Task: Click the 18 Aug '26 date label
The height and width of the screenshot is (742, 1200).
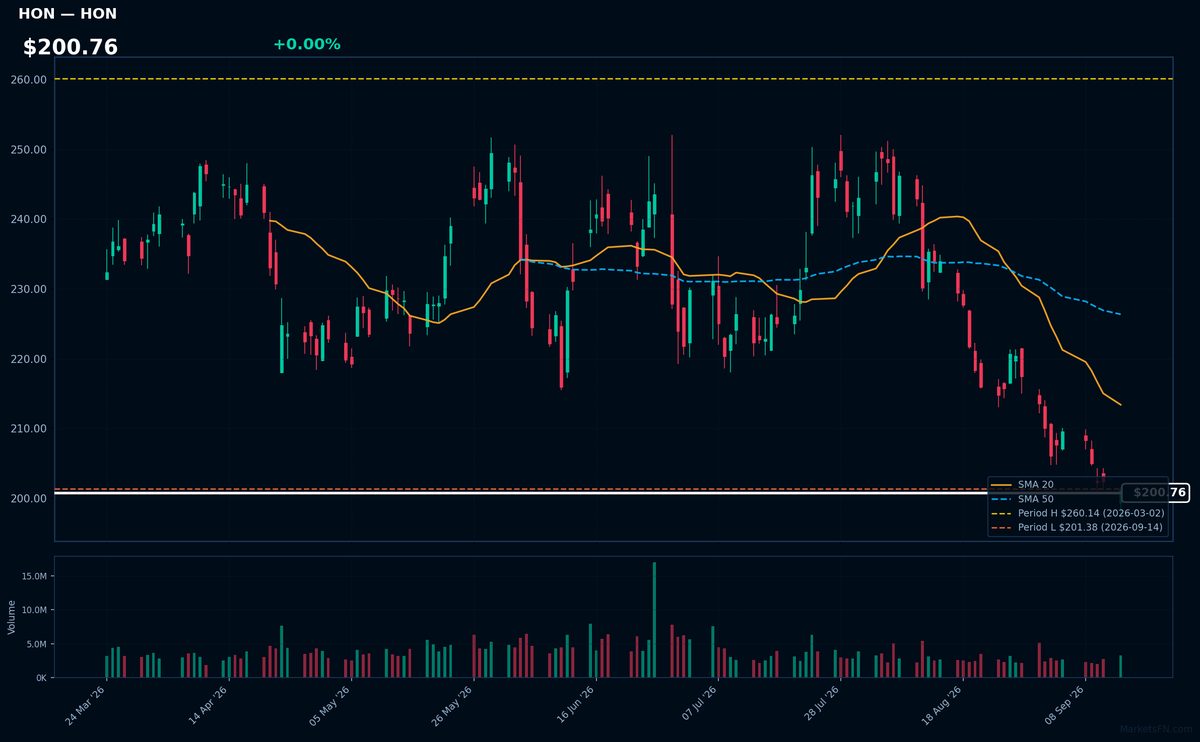Action: pos(942,706)
